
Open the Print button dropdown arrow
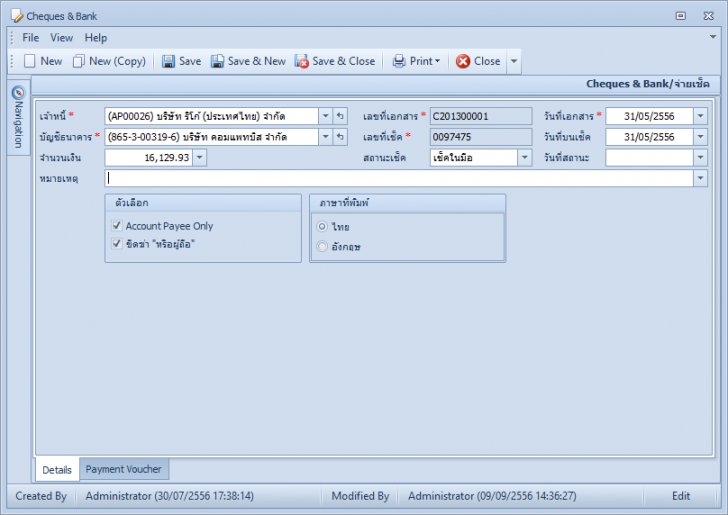click(x=437, y=61)
